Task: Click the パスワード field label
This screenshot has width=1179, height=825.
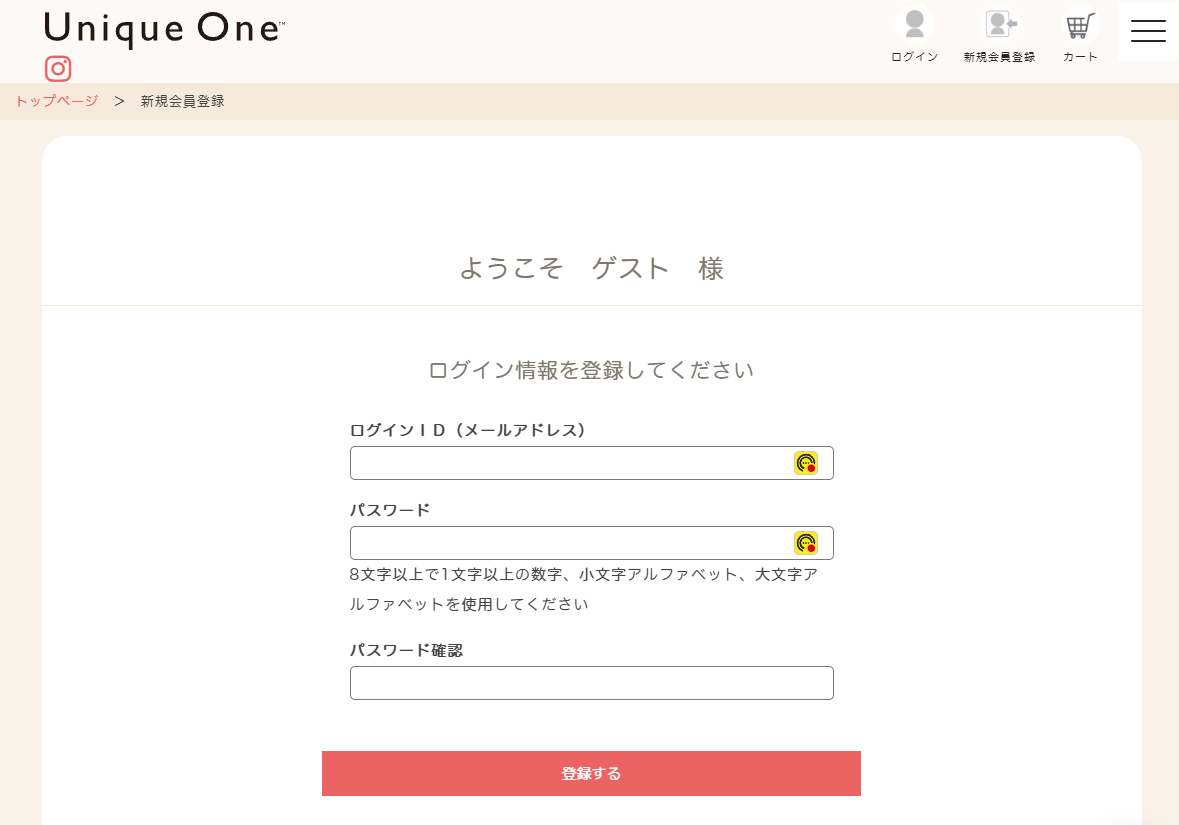Action: tap(390, 510)
